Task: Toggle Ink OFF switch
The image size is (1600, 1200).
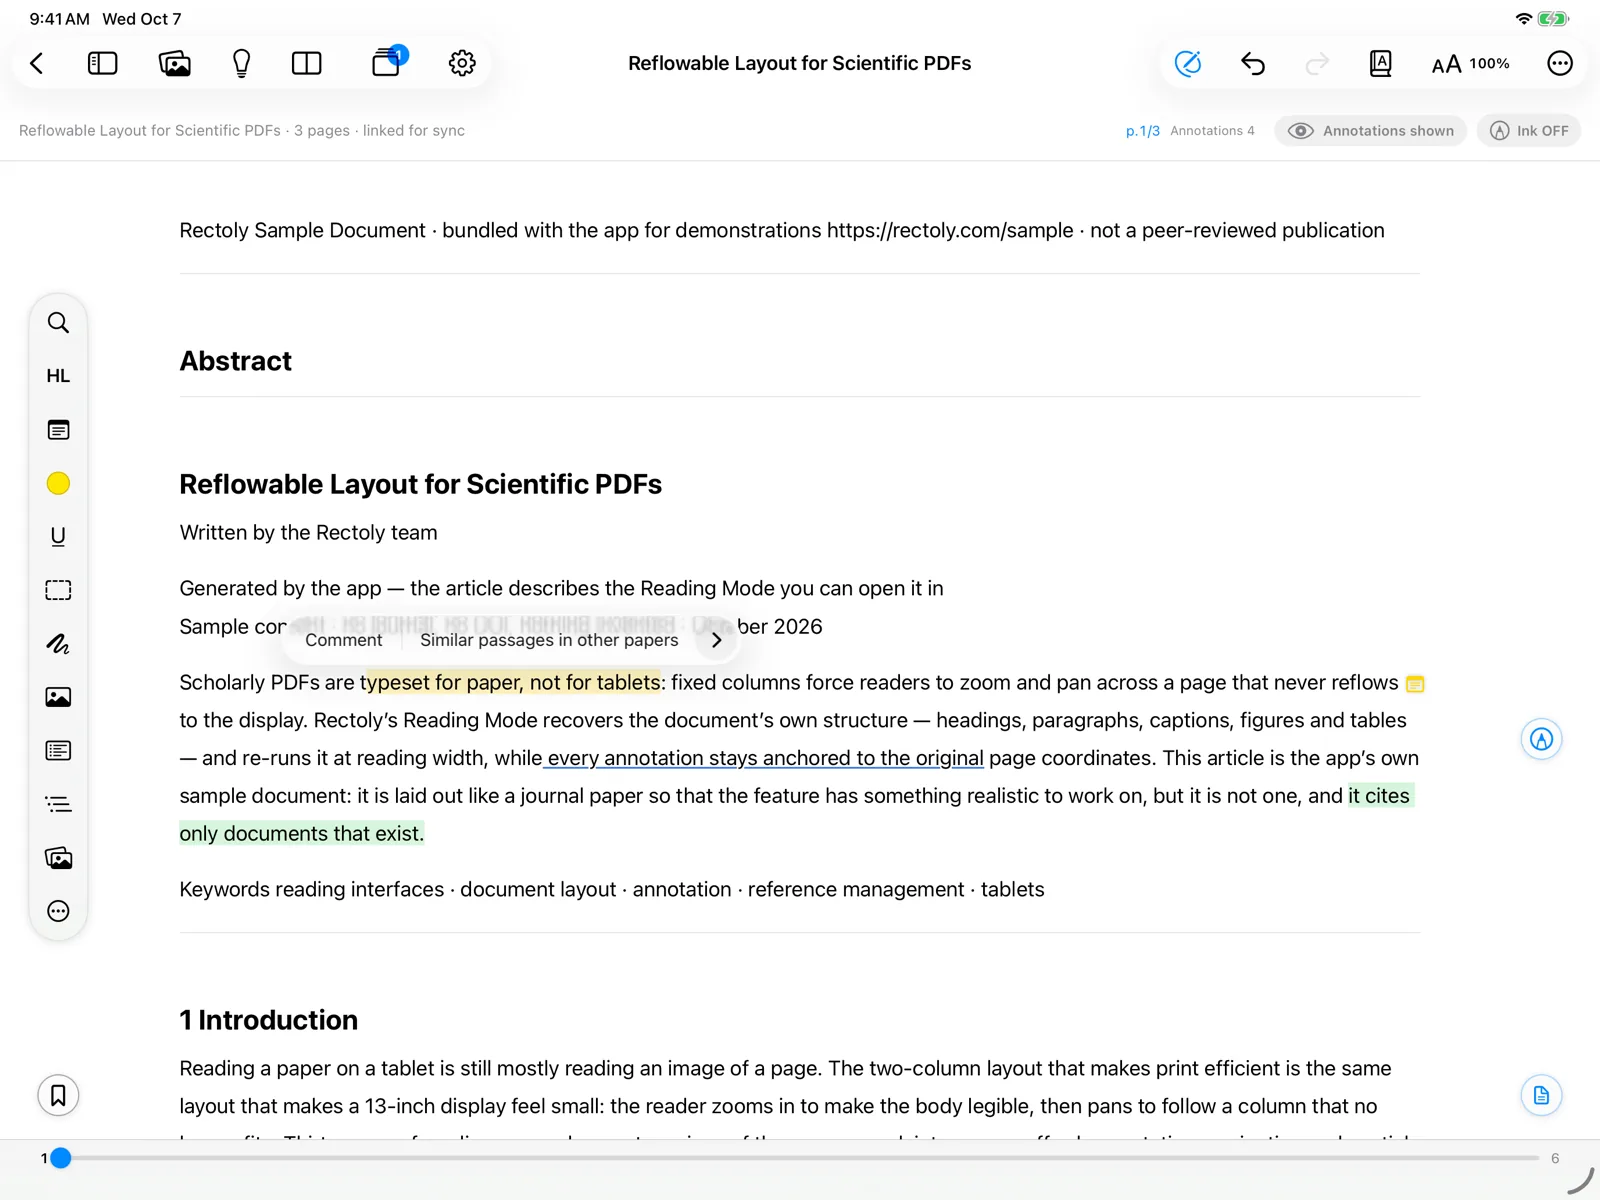Action: pyautogui.click(x=1528, y=131)
